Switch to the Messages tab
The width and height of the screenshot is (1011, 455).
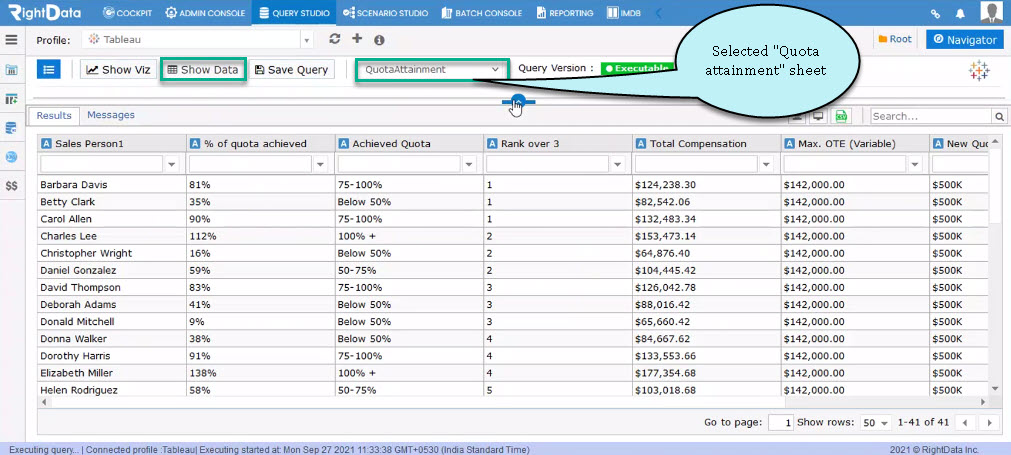[x=111, y=115]
